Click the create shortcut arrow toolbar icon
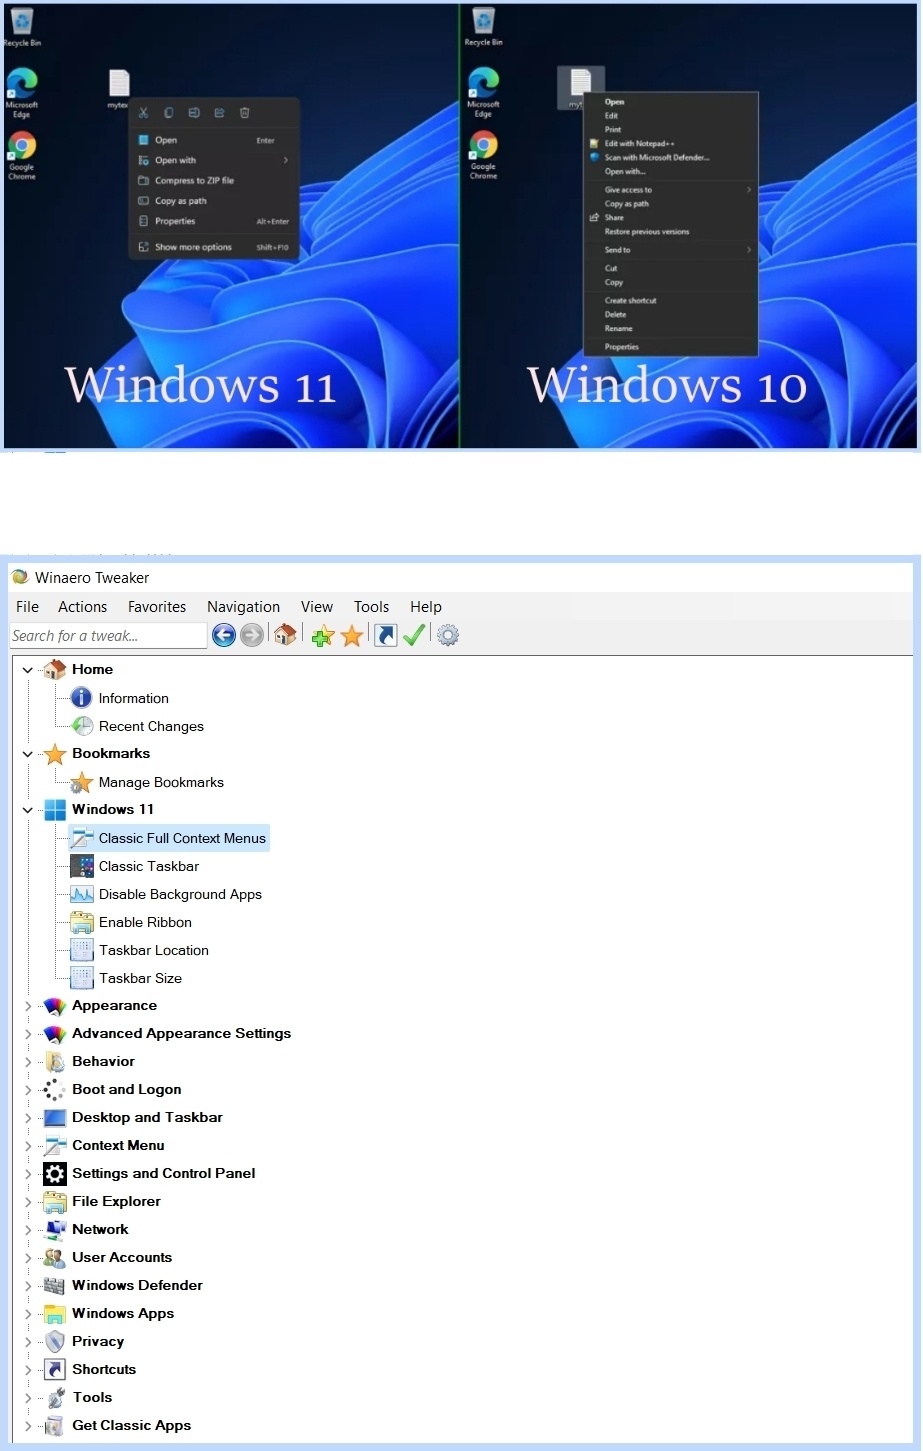 (386, 635)
